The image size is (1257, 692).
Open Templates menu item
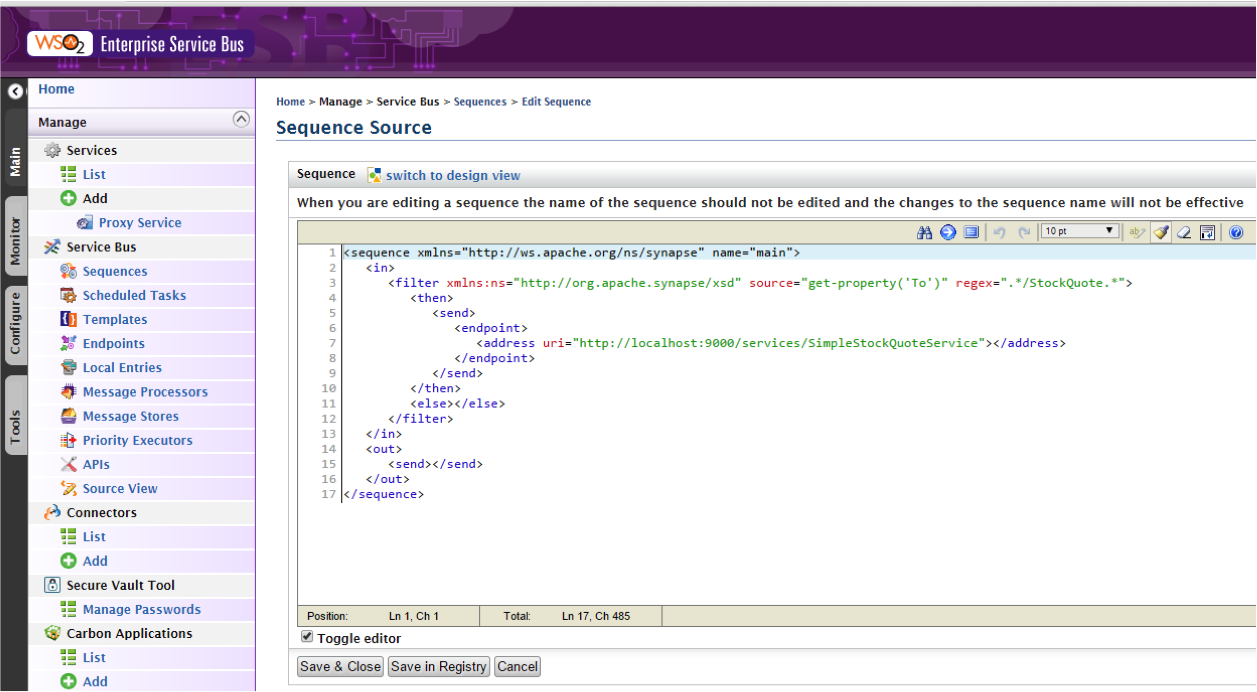115,319
